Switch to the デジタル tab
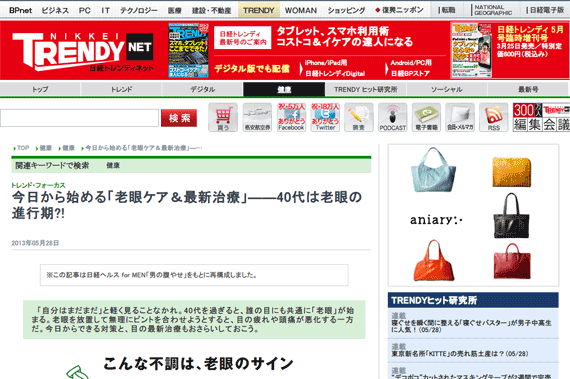Screen dimensions: 570x379 (202, 89)
